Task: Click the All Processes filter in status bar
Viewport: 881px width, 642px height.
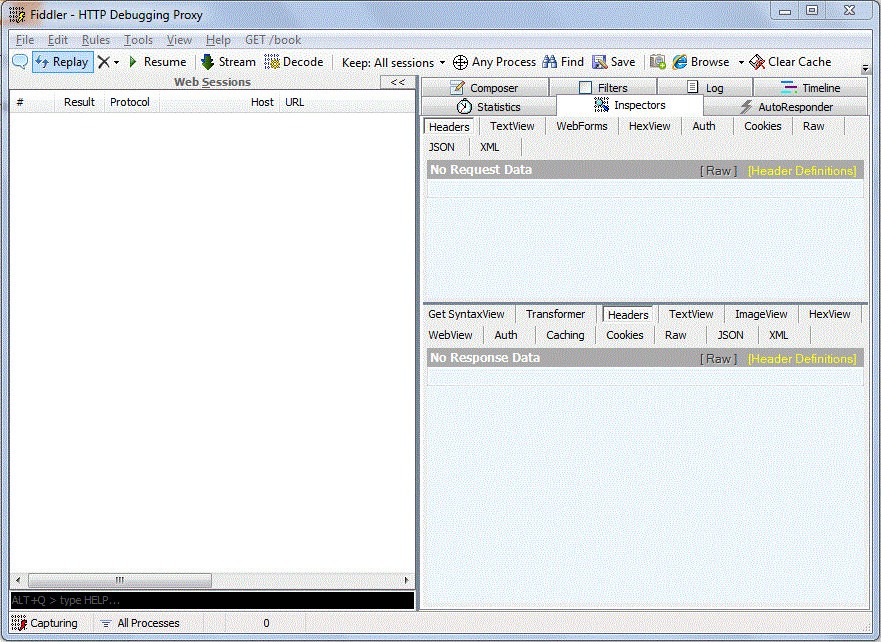Action: 140,623
